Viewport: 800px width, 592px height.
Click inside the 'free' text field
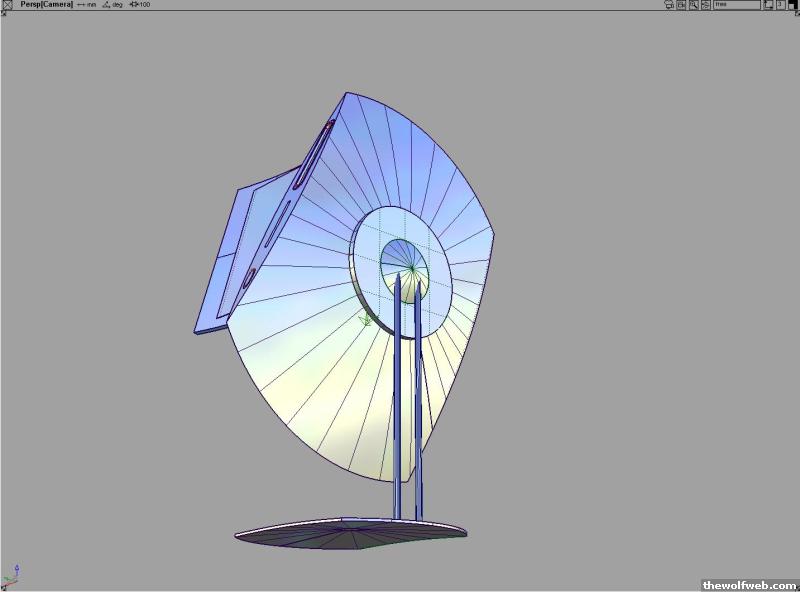736,5
